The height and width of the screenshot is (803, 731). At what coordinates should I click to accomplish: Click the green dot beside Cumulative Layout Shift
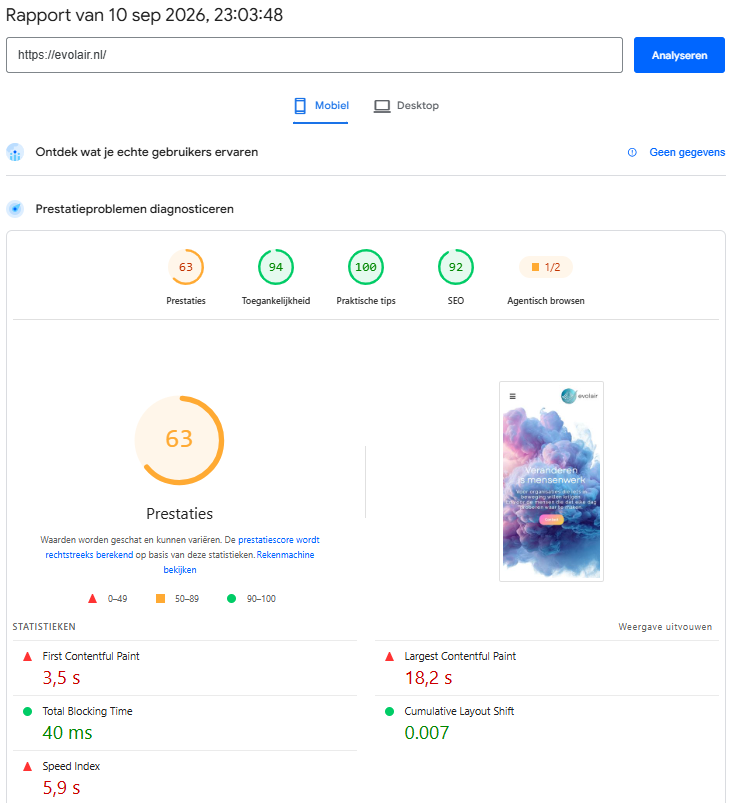point(389,711)
